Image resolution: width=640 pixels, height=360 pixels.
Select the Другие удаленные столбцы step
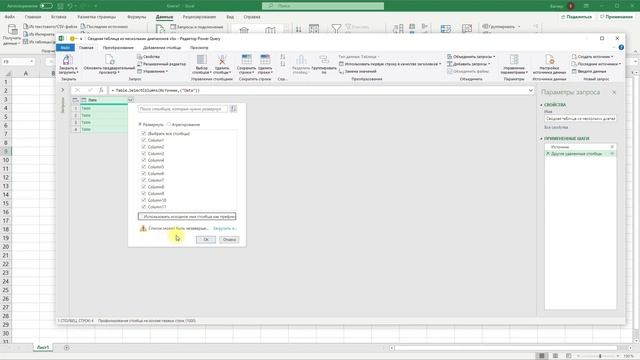[580, 154]
